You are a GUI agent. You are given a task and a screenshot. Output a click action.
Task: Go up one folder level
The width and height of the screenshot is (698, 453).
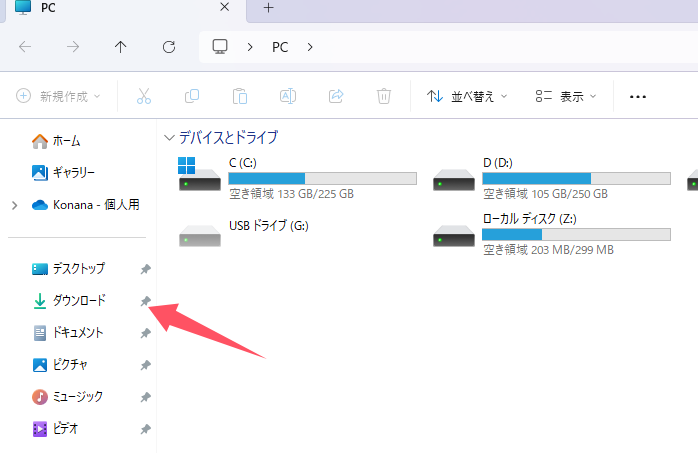click(x=121, y=47)
